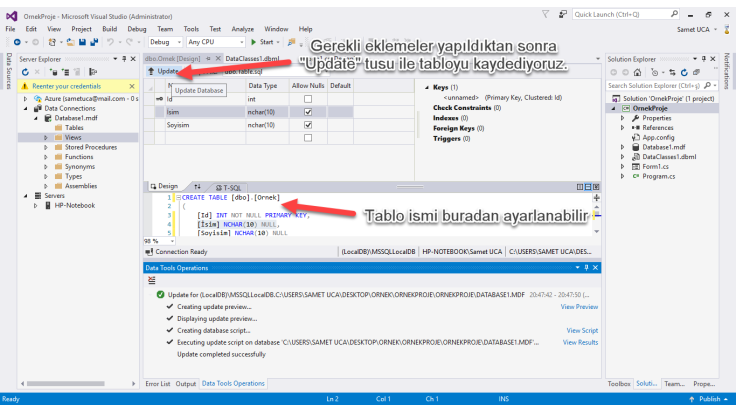Click the Collapse All icon in Solution Explorer
The image size is (736, 405).
(696, 72)
